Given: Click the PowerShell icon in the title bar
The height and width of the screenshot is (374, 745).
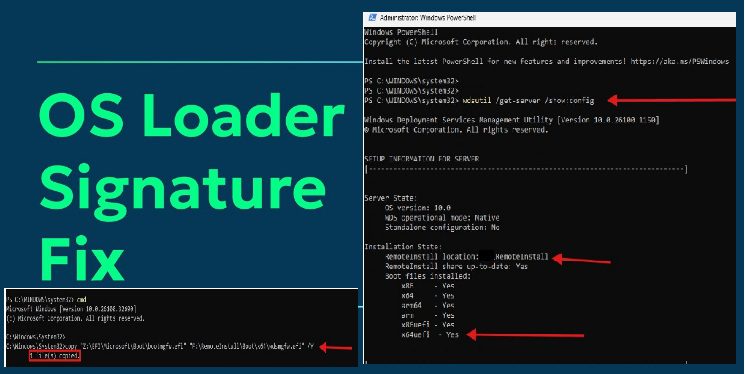Looking at the screenshot, I should tap(372, 18).
